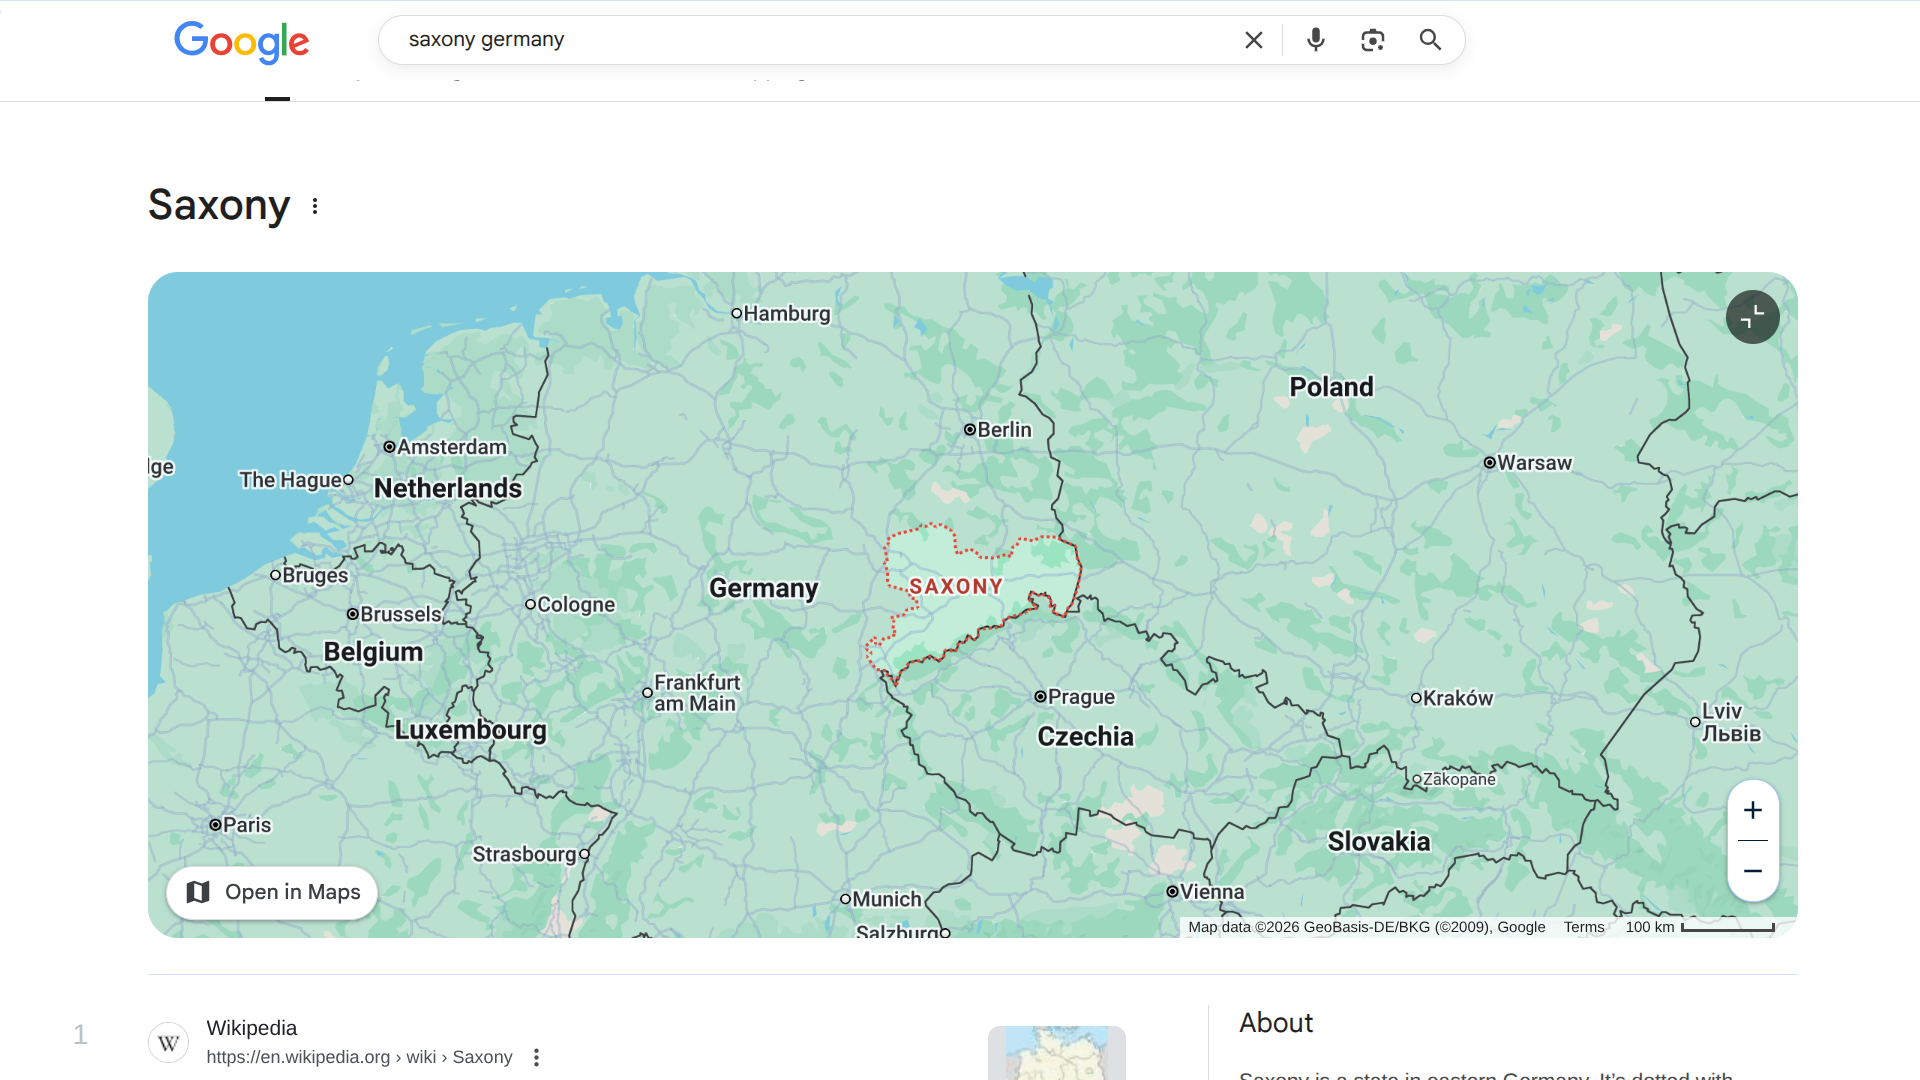The image size is (1920, 1080).
Task: Zoom out on the map
Action: pyautogui.click(x=1752, y=871)
